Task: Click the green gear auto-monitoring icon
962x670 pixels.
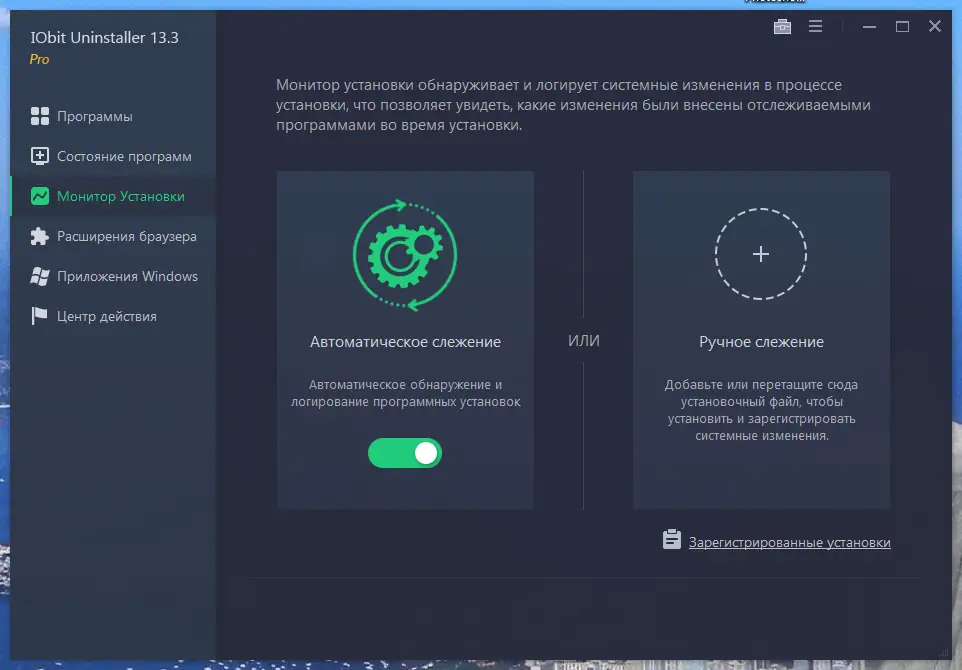Action: pos(405,255)
